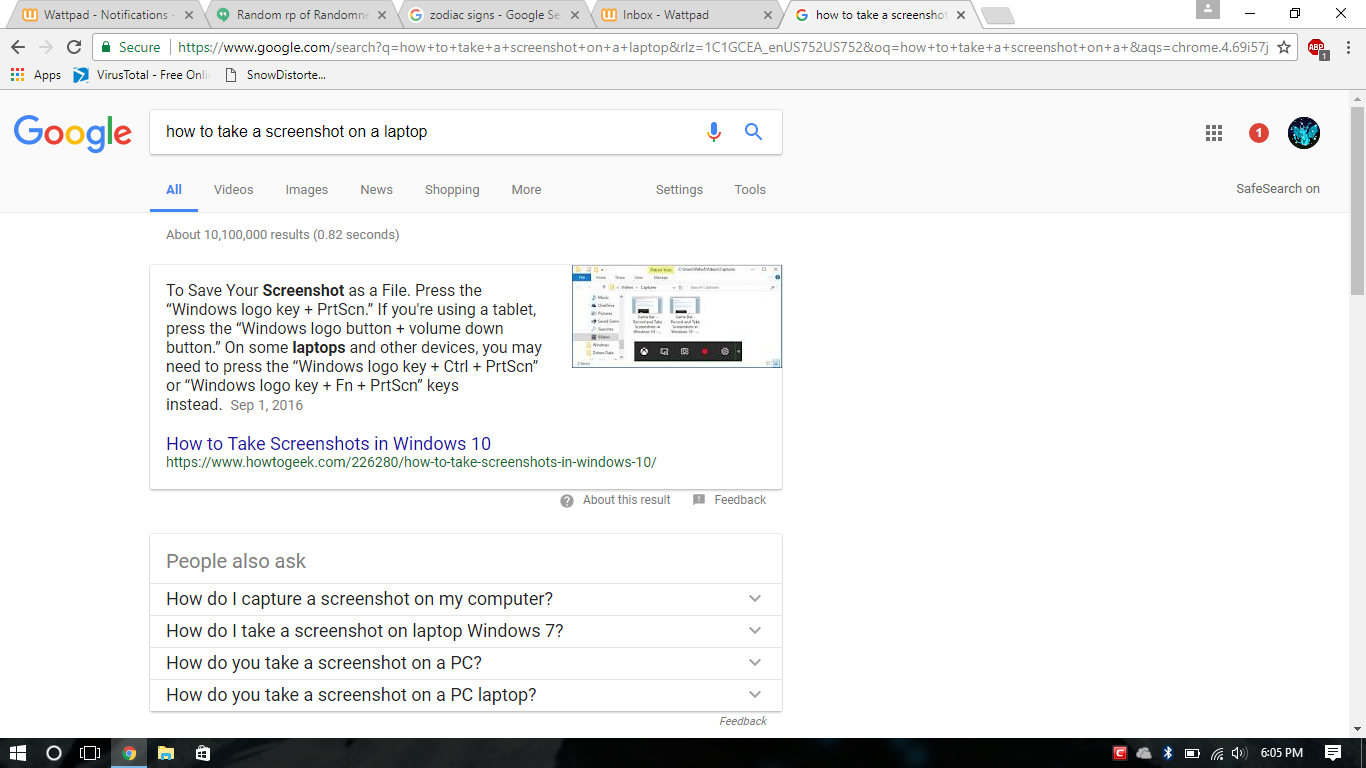Click the snippet Feedback link with flag
Viewport: 1366px width, 768px height.
729,500
